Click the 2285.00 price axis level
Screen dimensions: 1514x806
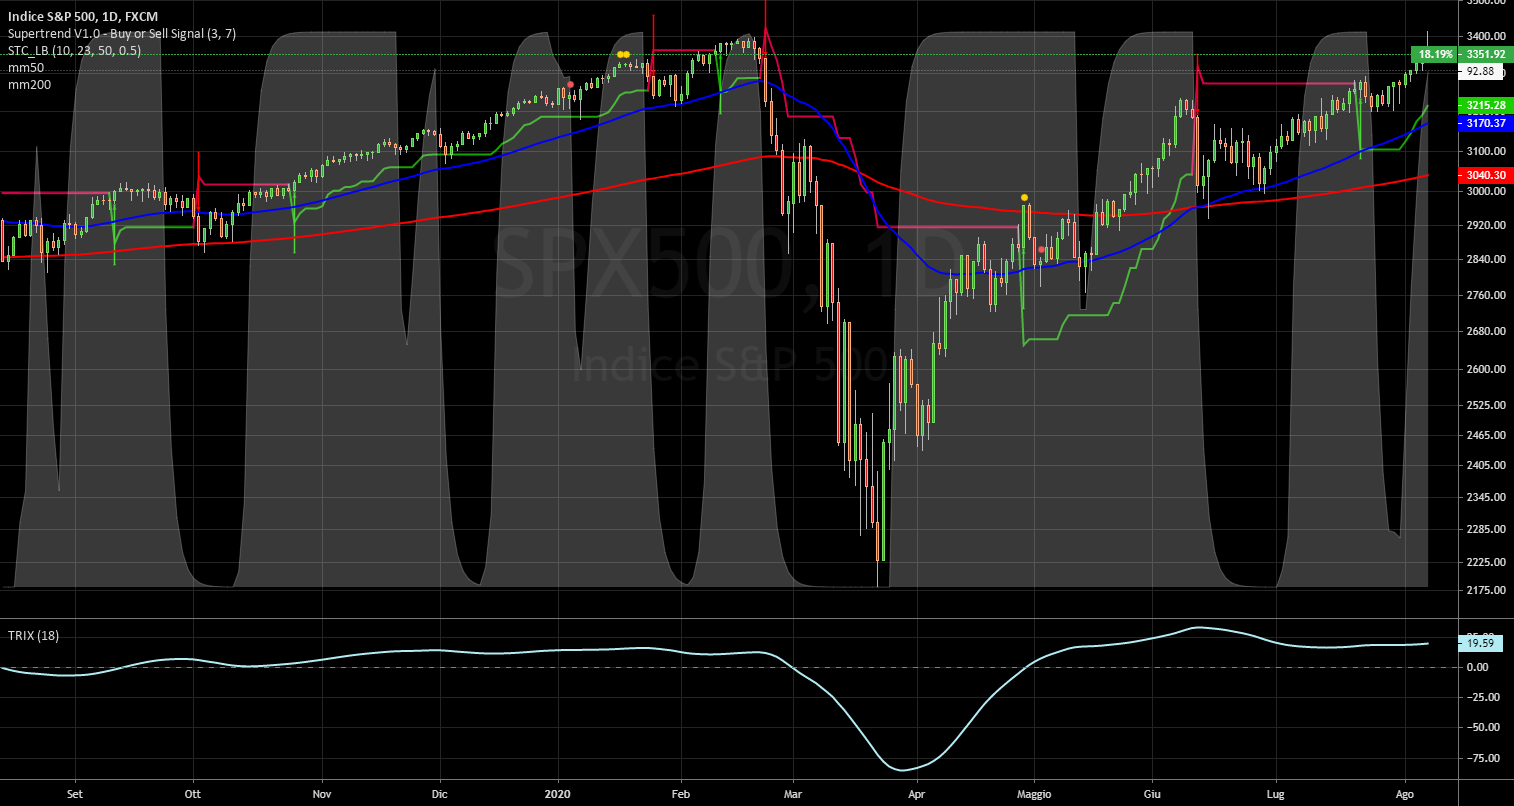[x=1486, y=529]
